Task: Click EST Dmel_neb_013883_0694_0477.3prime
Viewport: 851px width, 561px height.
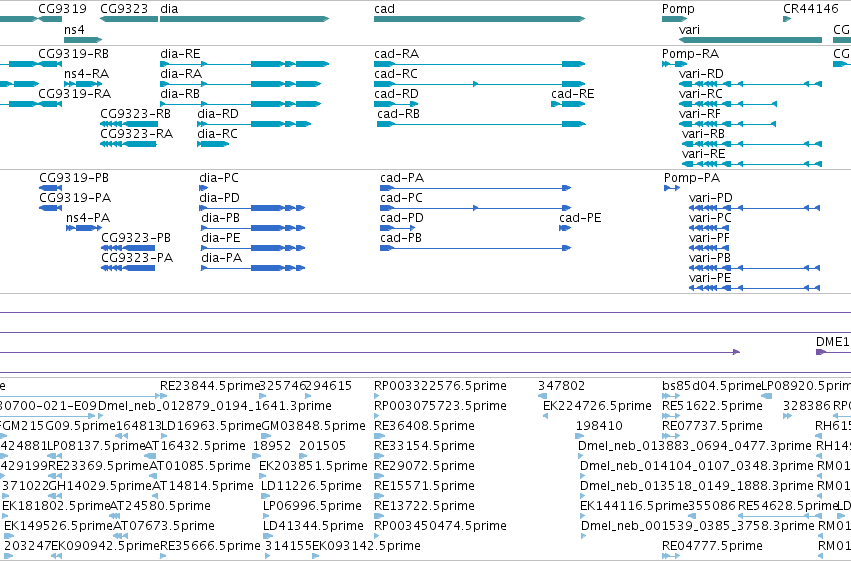Action: 695,446
